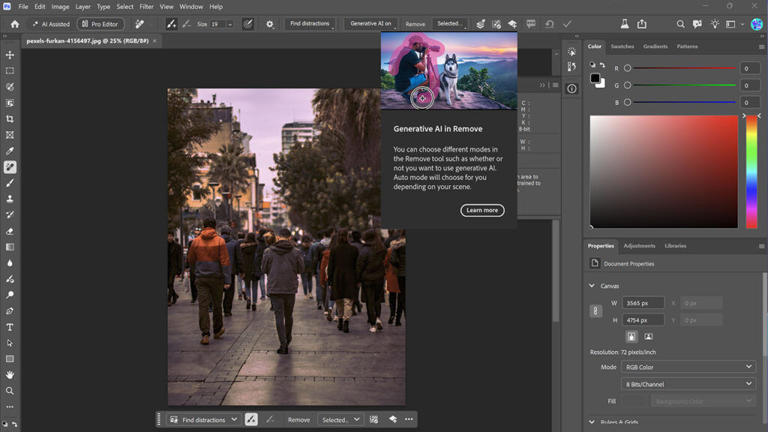
Task: Select the Blur tool
Action: (x=10, y=263)
